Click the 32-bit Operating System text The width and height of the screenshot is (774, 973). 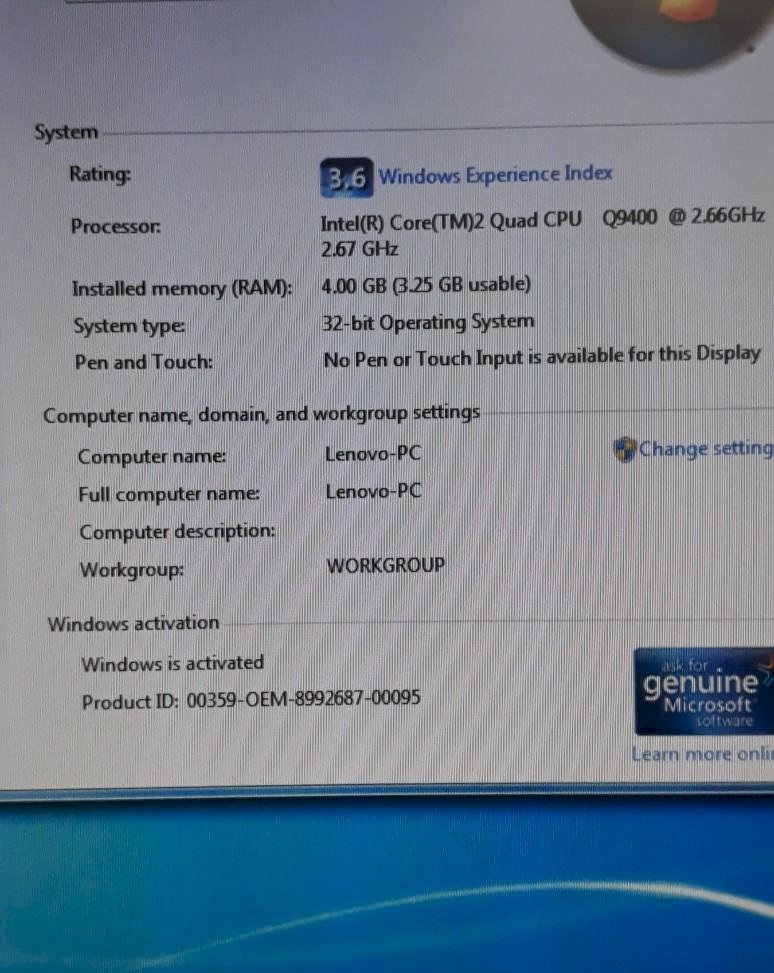coord(427,322)
